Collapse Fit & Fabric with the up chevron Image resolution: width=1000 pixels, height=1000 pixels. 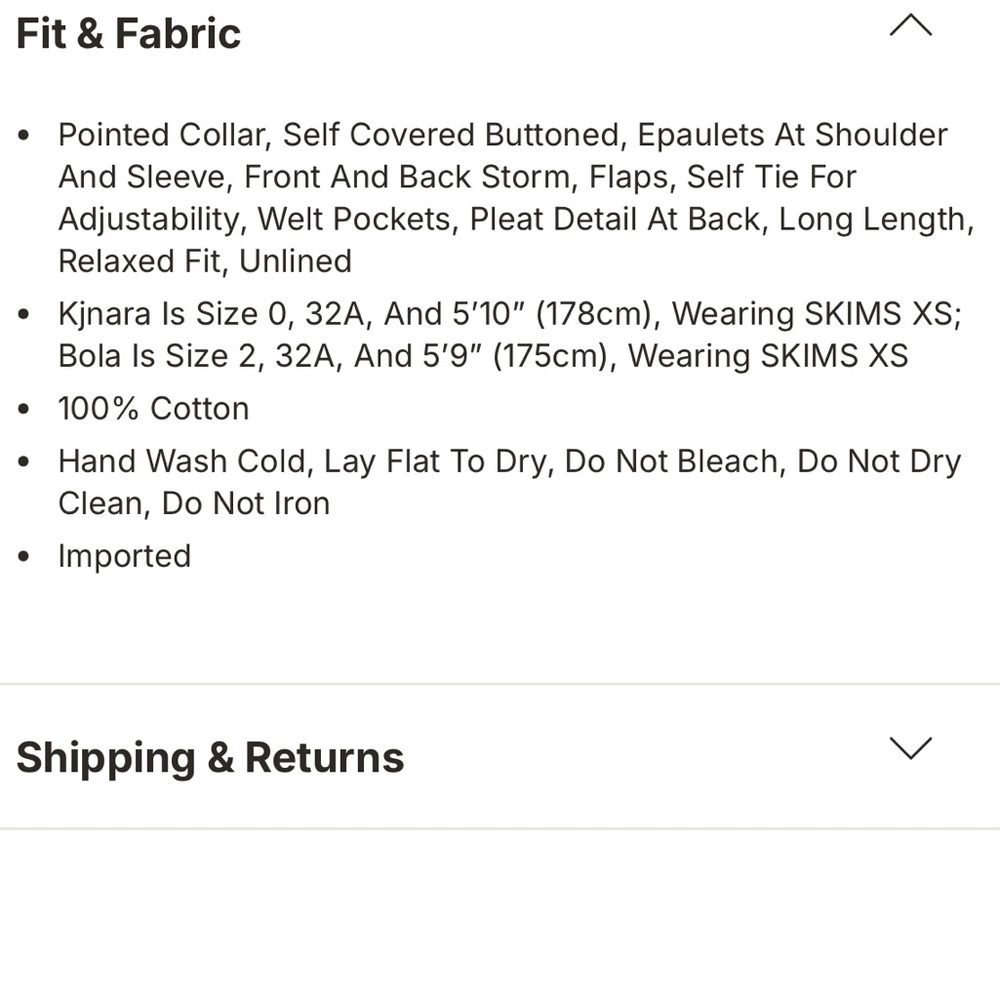[911, 26]
